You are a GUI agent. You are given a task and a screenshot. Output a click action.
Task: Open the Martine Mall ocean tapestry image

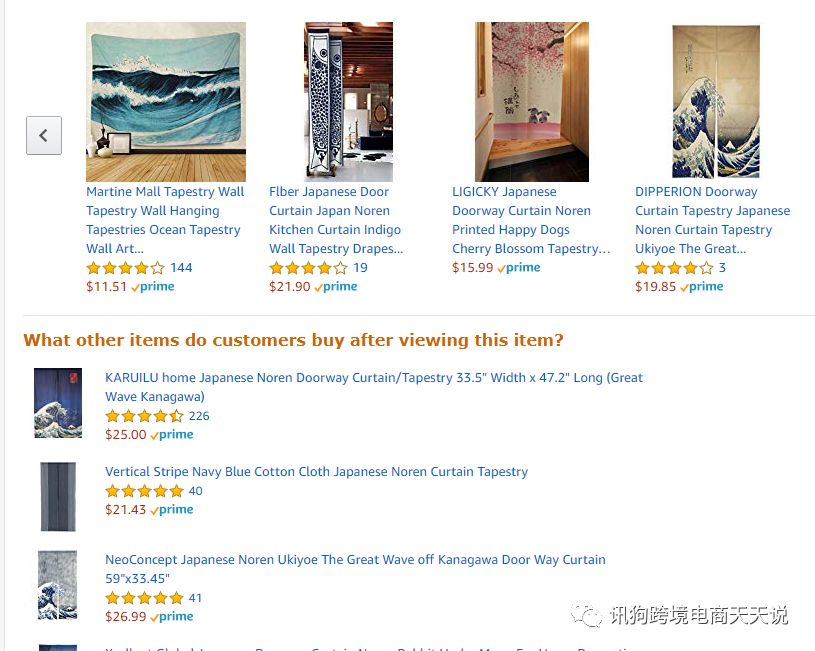pos(166,102)
